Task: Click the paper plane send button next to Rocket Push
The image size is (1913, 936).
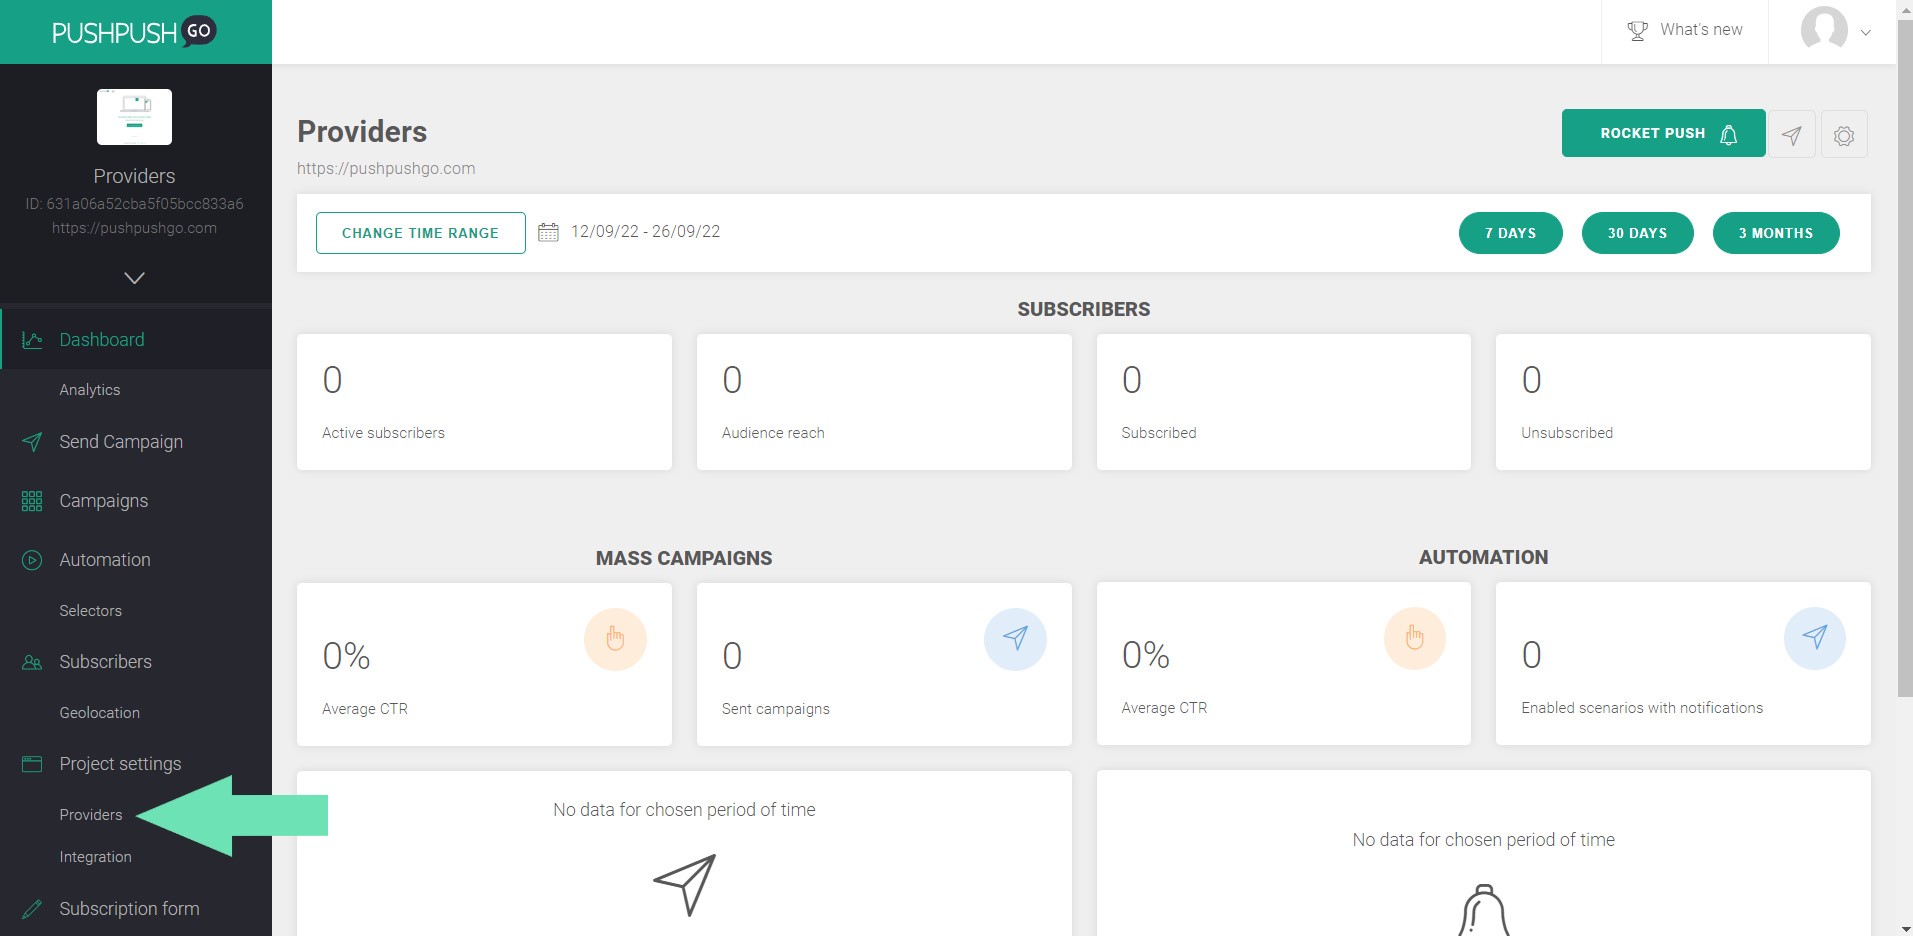Action: coord(1792,134)
